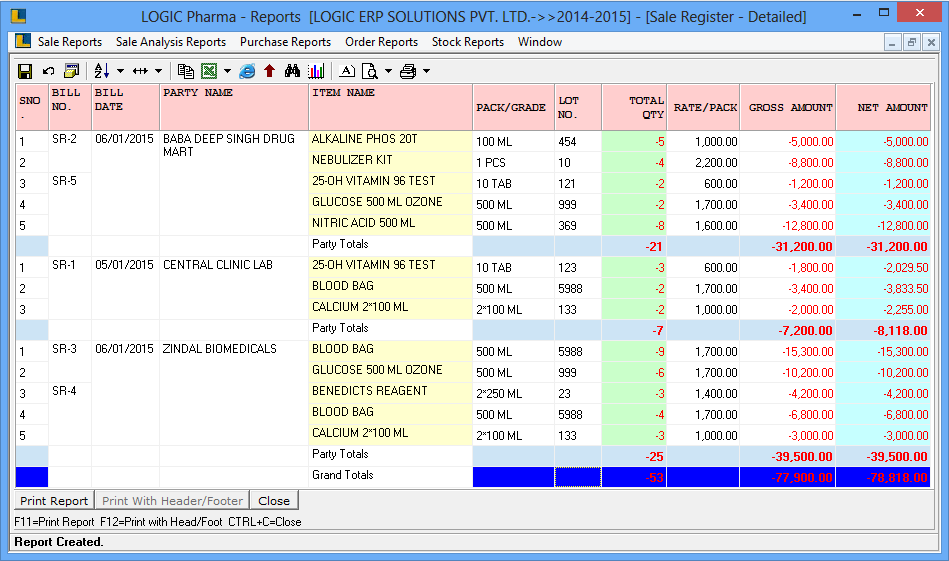
Task: Click the A-Z sort icon
Action: pos(101,71)
